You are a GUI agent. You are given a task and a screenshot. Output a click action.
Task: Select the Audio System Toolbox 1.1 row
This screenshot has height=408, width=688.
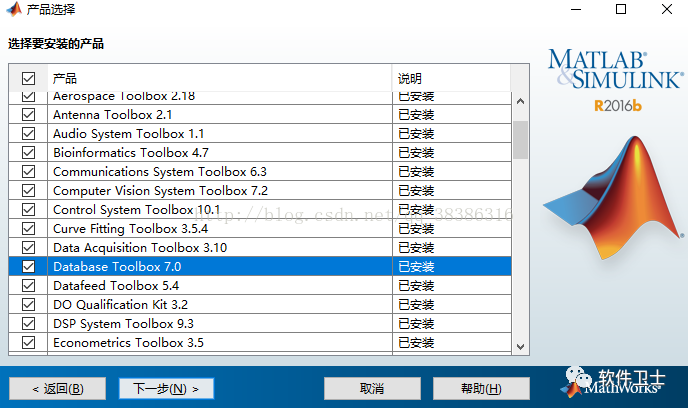tap(260, 133)
